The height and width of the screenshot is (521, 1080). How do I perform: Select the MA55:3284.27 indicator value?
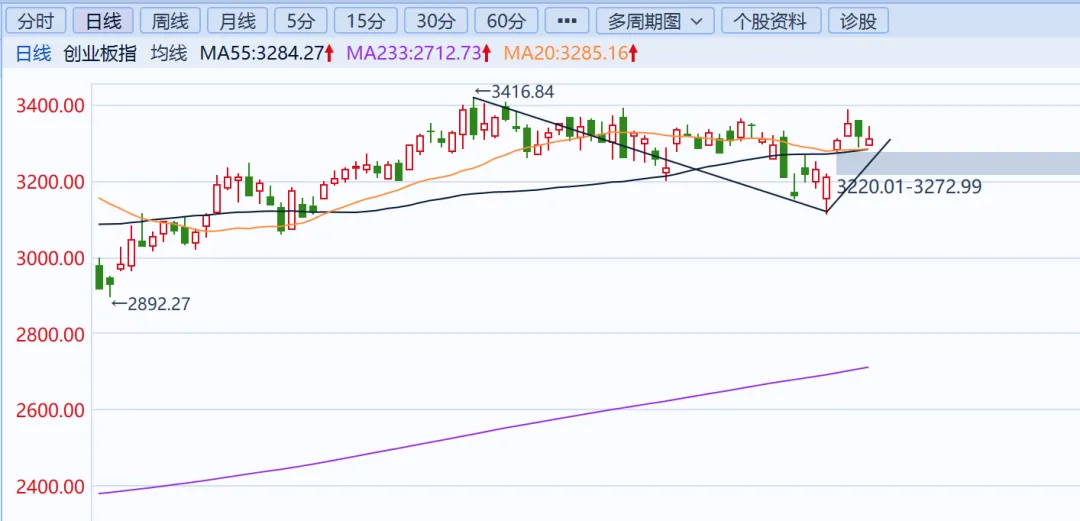tap(267, 53)
